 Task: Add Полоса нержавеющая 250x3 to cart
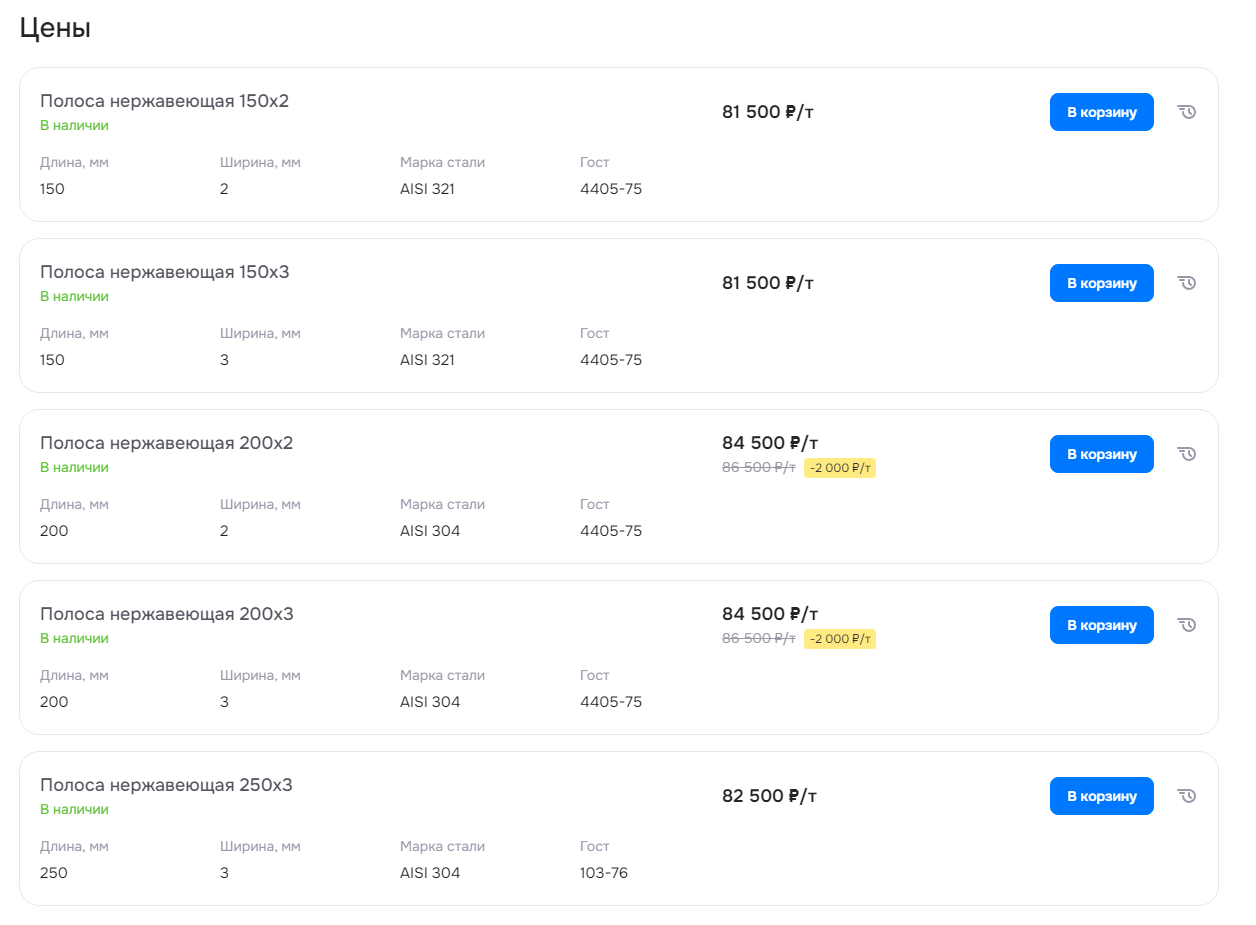click(x=1102, y=796)
